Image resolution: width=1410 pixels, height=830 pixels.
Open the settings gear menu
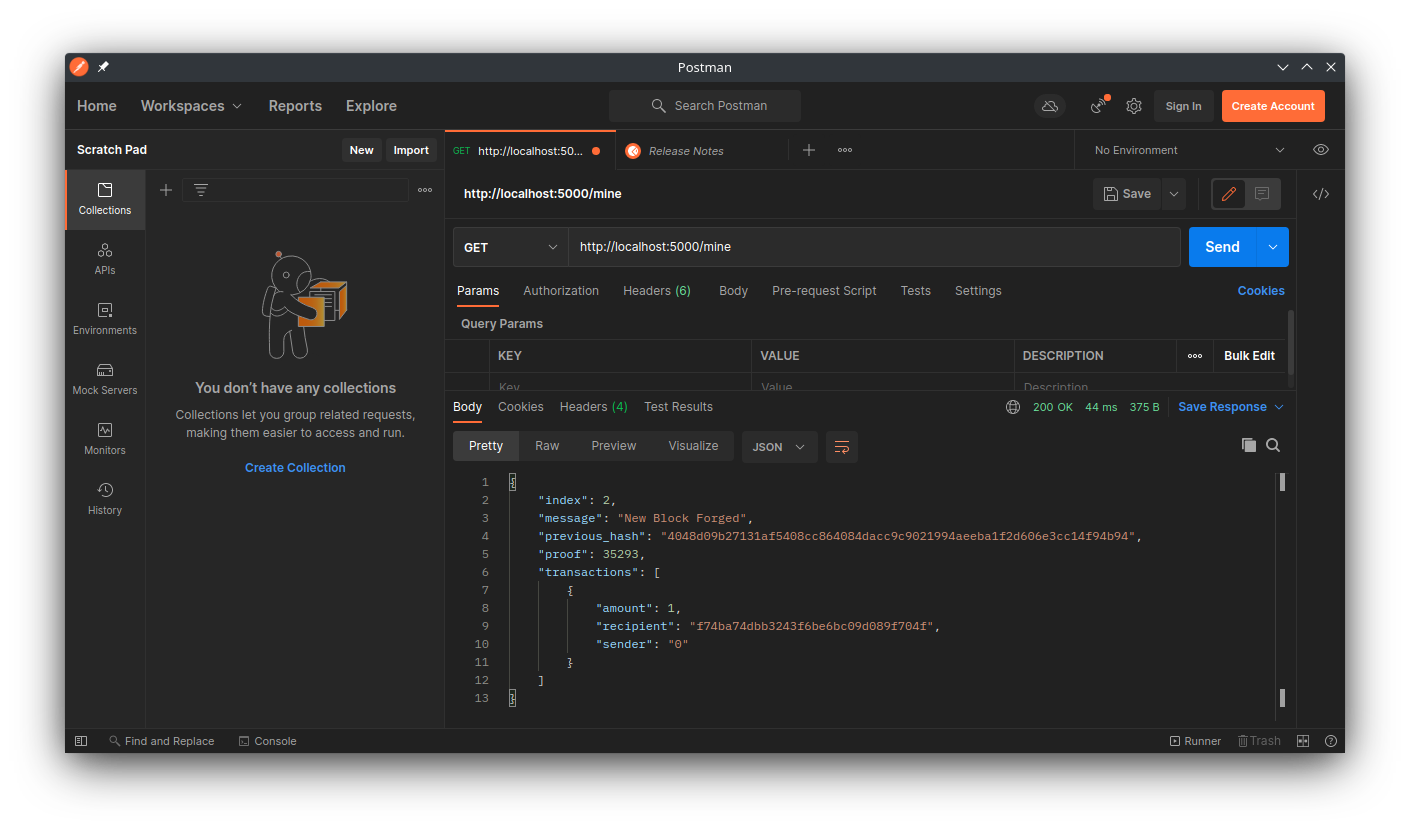(x=1134, y=105)
